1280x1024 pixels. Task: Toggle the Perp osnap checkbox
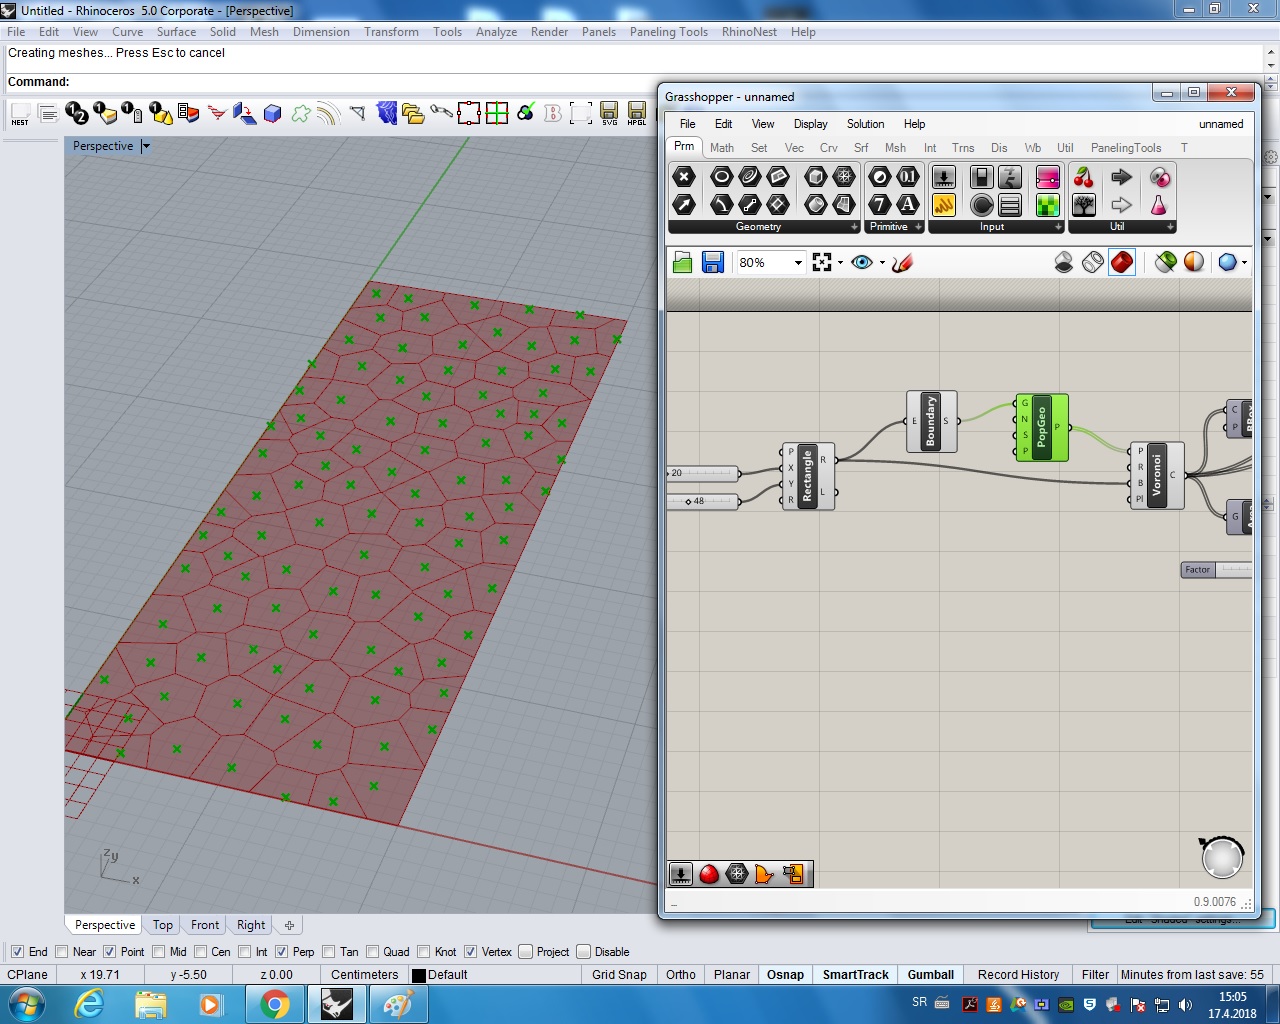click(x=281, y=952)
